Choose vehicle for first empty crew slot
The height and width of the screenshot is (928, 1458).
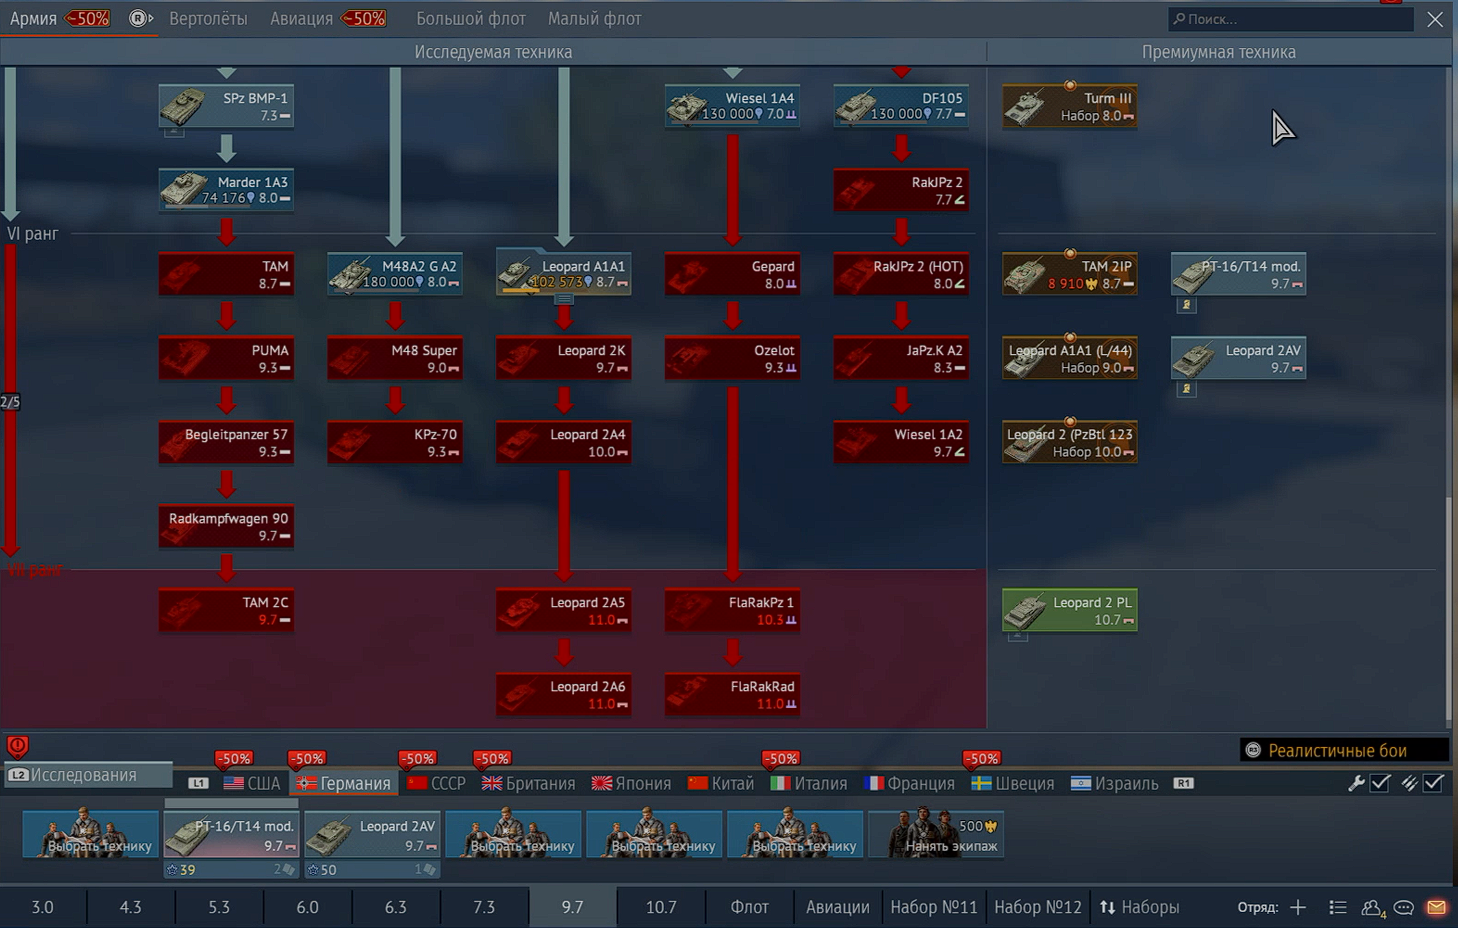pyautogui.click(x=90, y=834)
